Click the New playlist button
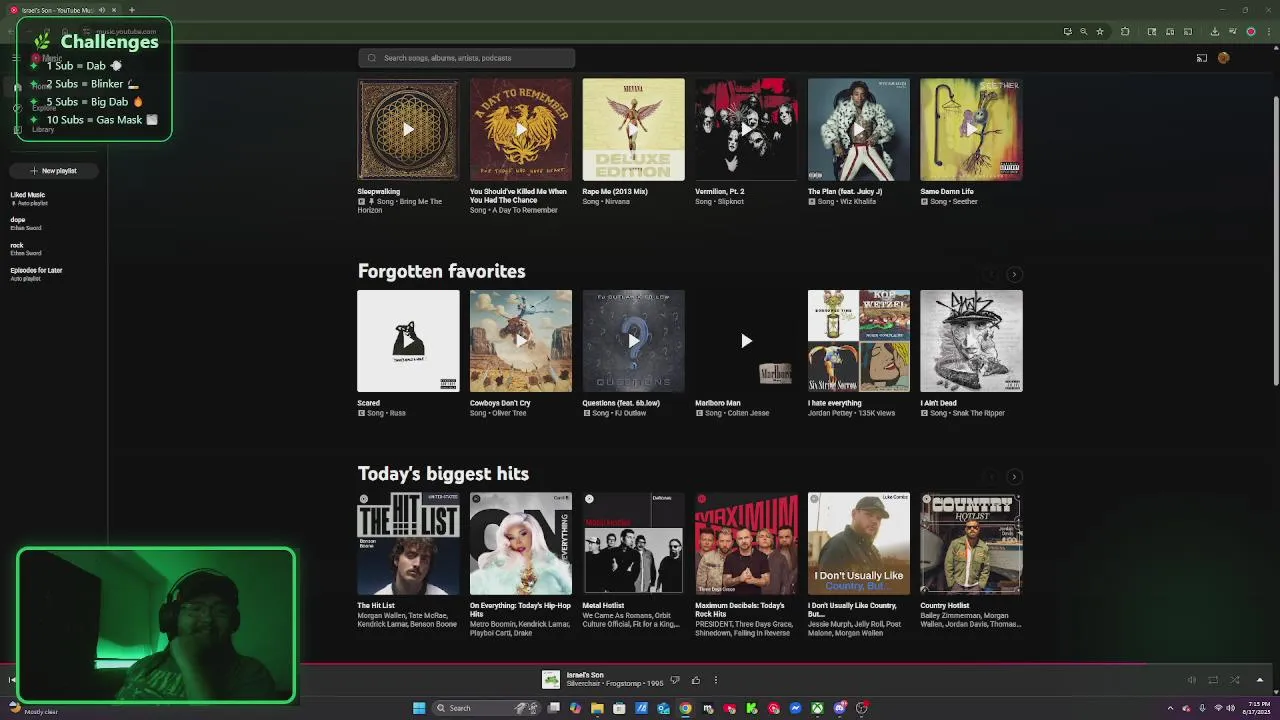1280x720 pixels. 53,171
